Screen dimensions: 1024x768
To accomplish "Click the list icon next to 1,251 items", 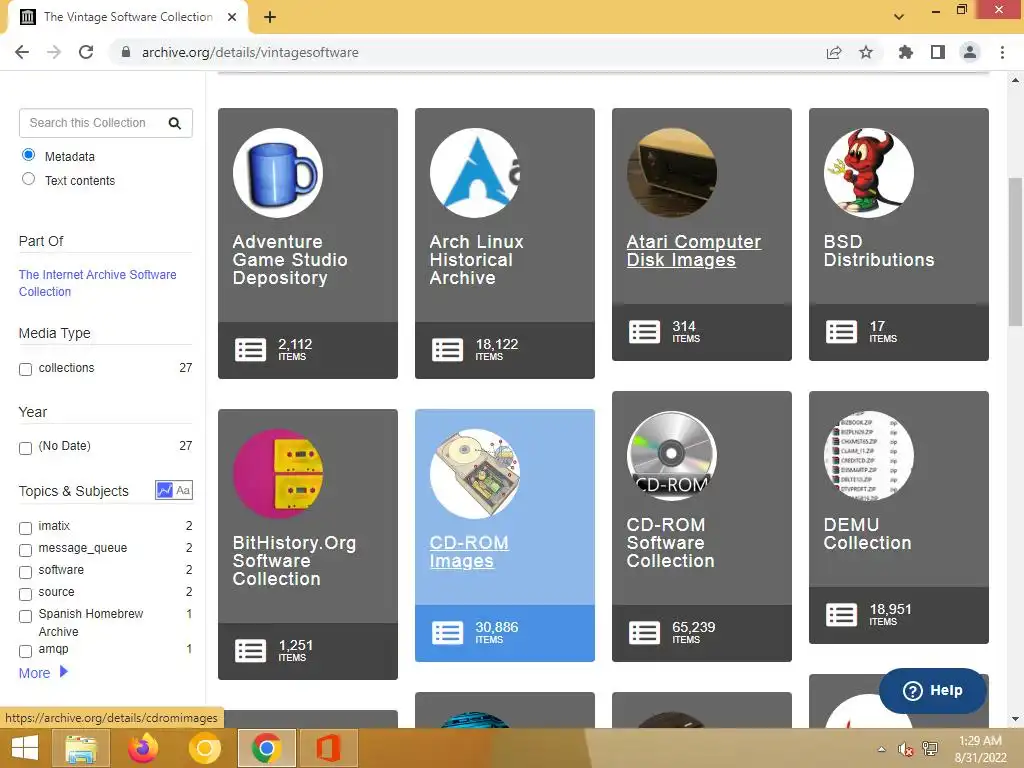I will tap(250, 651).
